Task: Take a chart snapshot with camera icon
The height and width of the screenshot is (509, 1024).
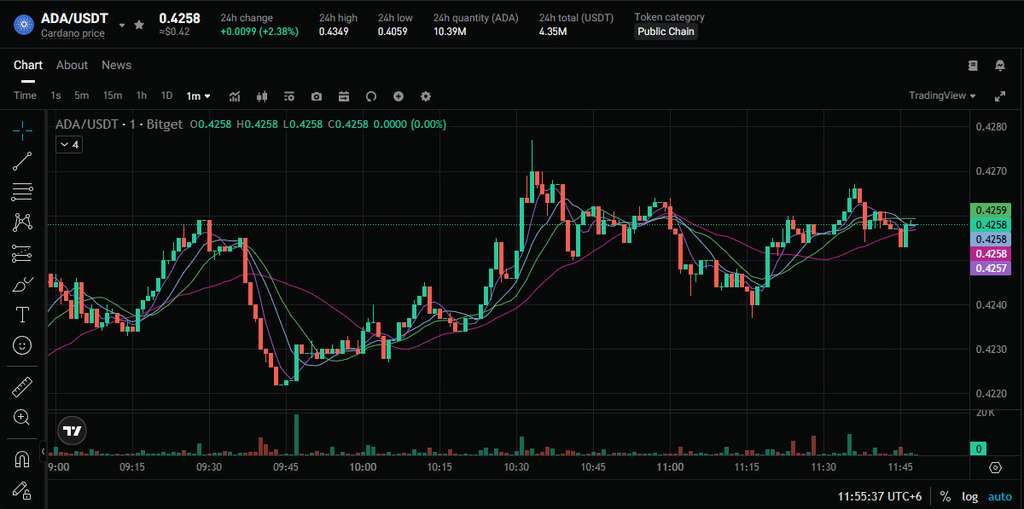Action: 317,96
